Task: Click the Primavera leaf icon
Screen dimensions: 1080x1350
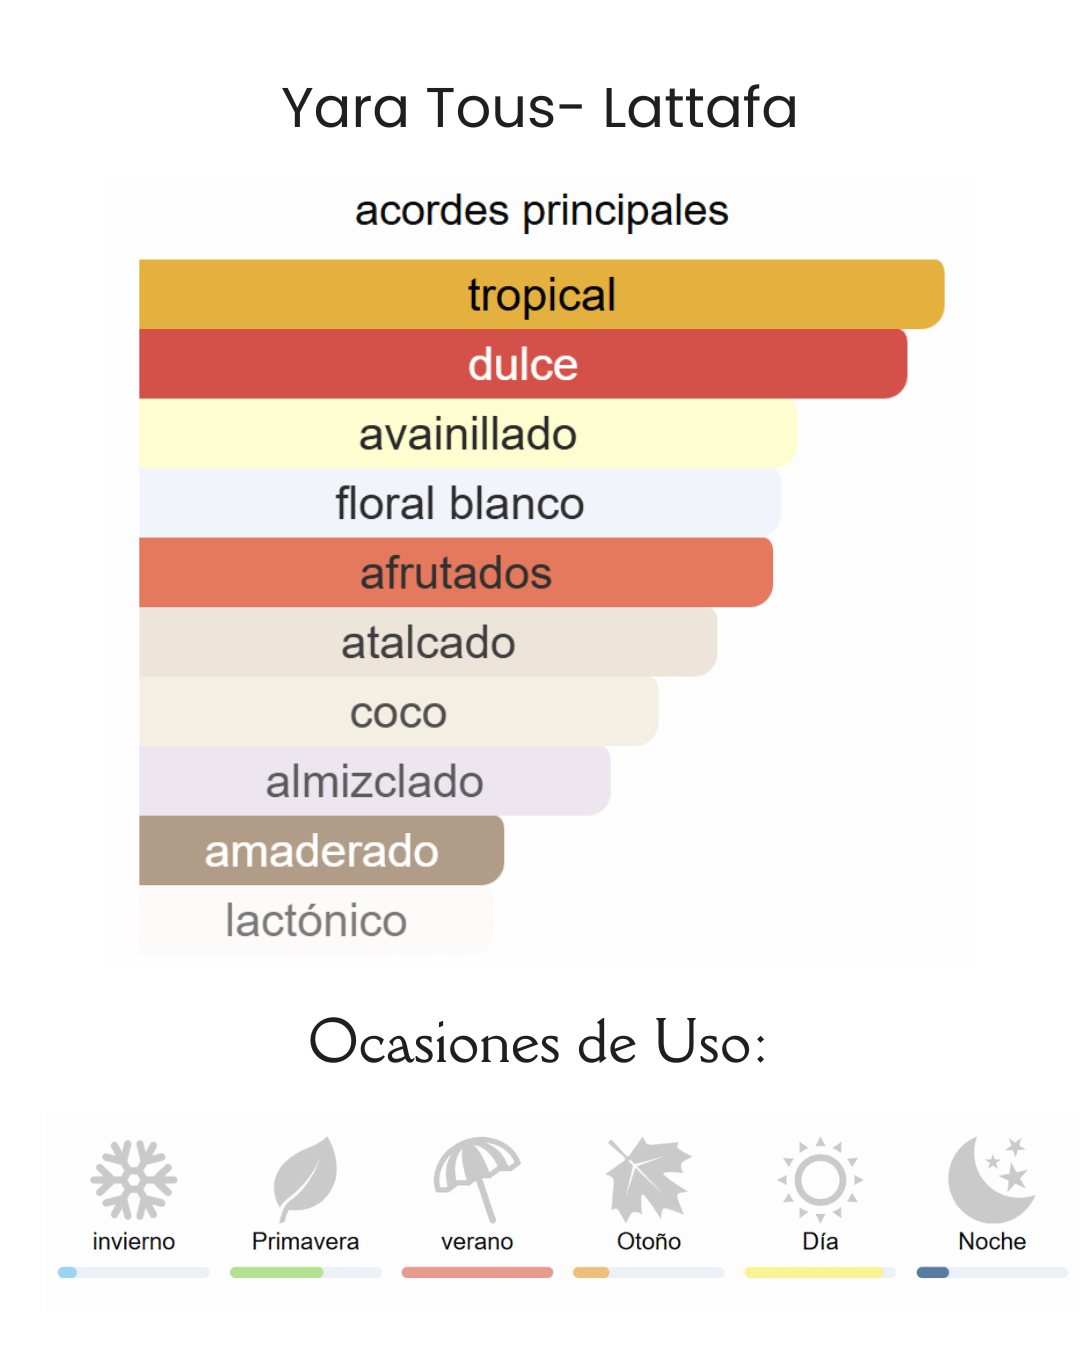Action: (x=305, y=1178)
